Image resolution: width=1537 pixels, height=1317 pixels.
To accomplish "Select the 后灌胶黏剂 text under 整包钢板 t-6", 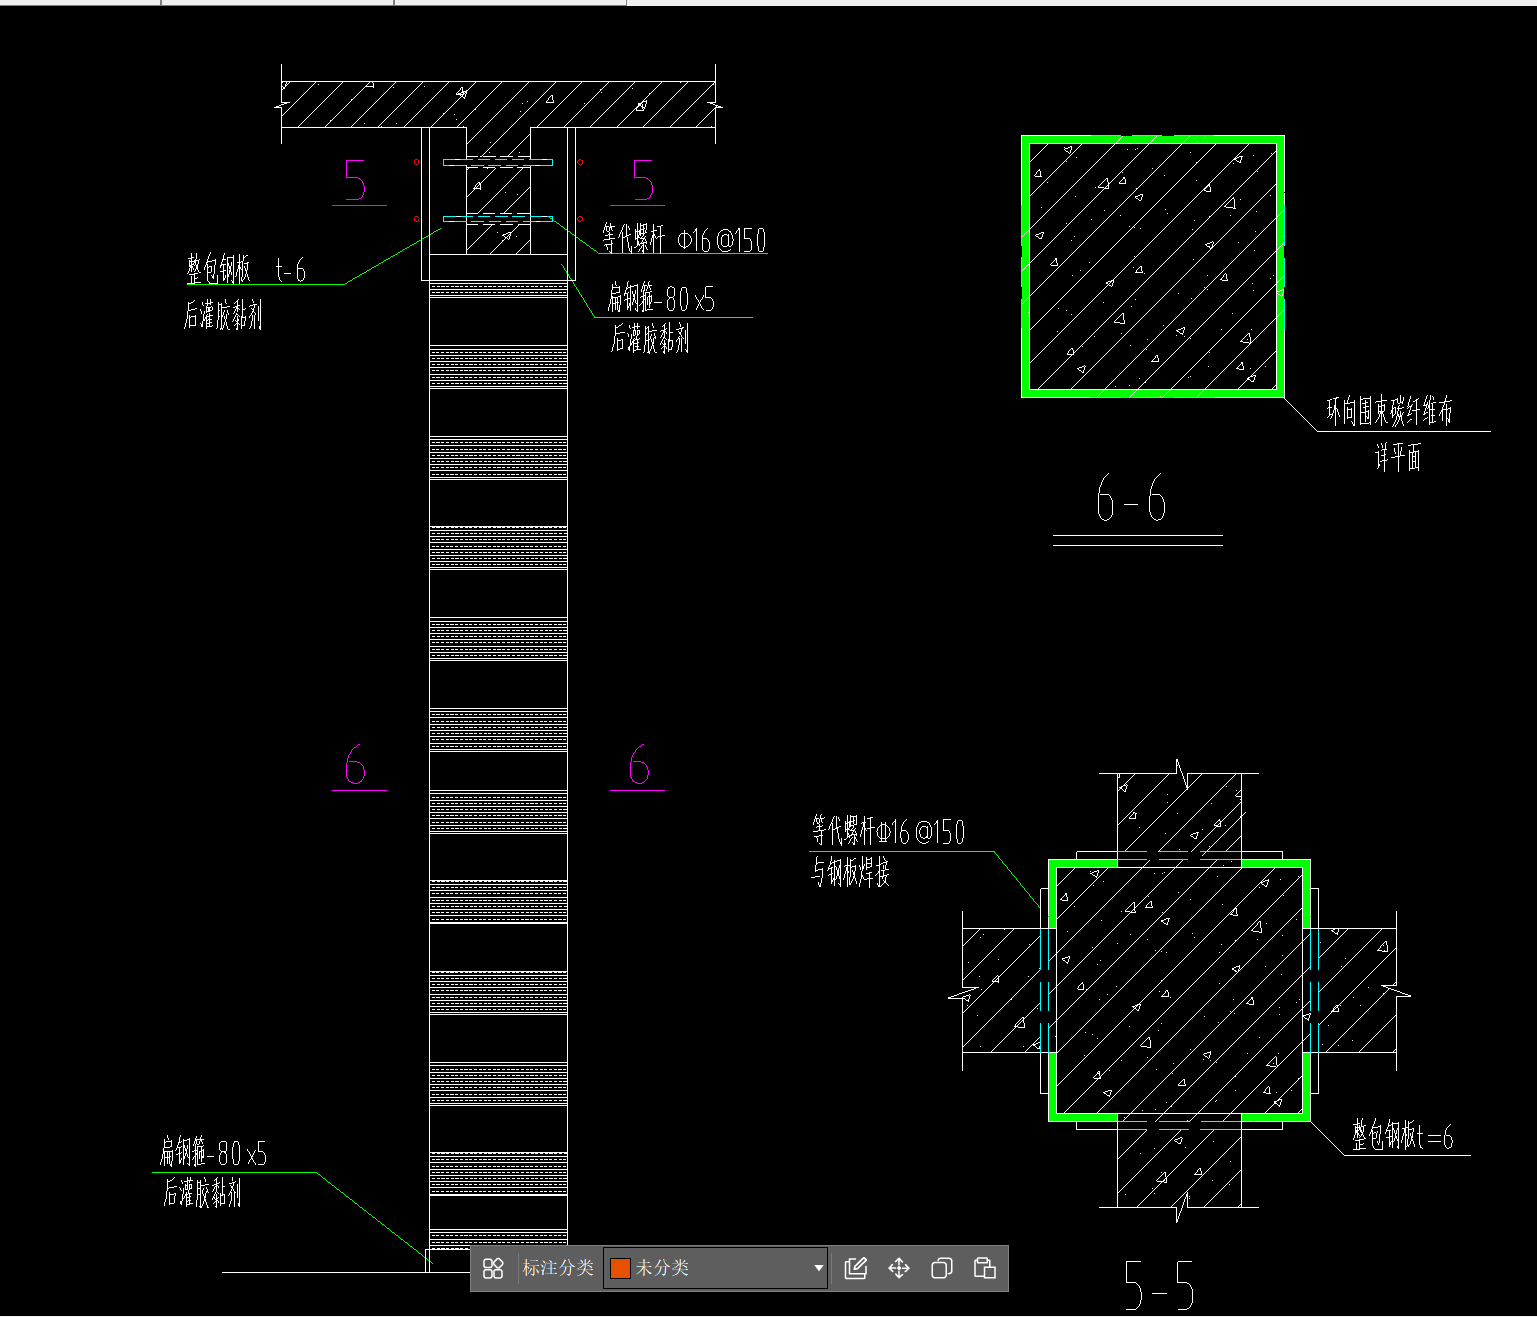I will click(223, 315).
